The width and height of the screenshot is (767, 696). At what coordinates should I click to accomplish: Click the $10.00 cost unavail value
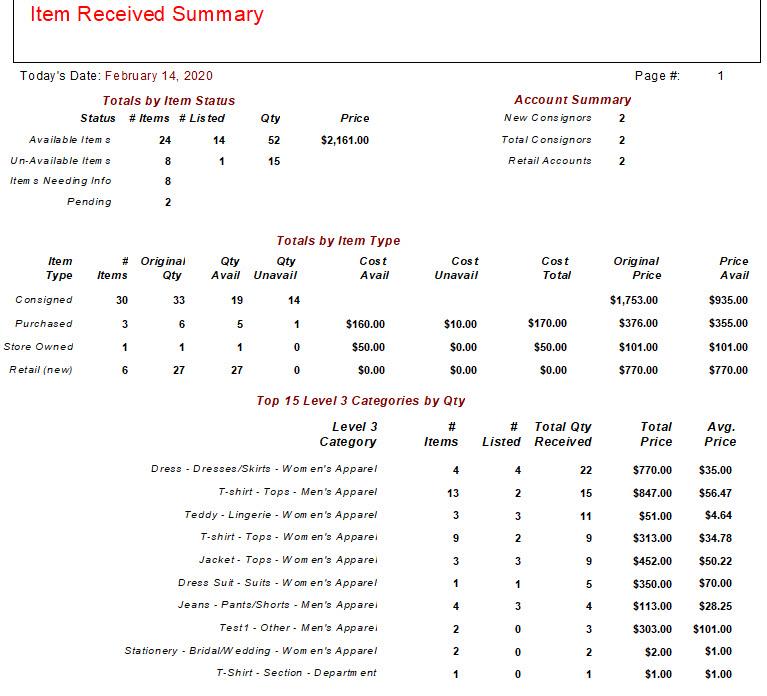pyautogui.click(x=460, y=324)
